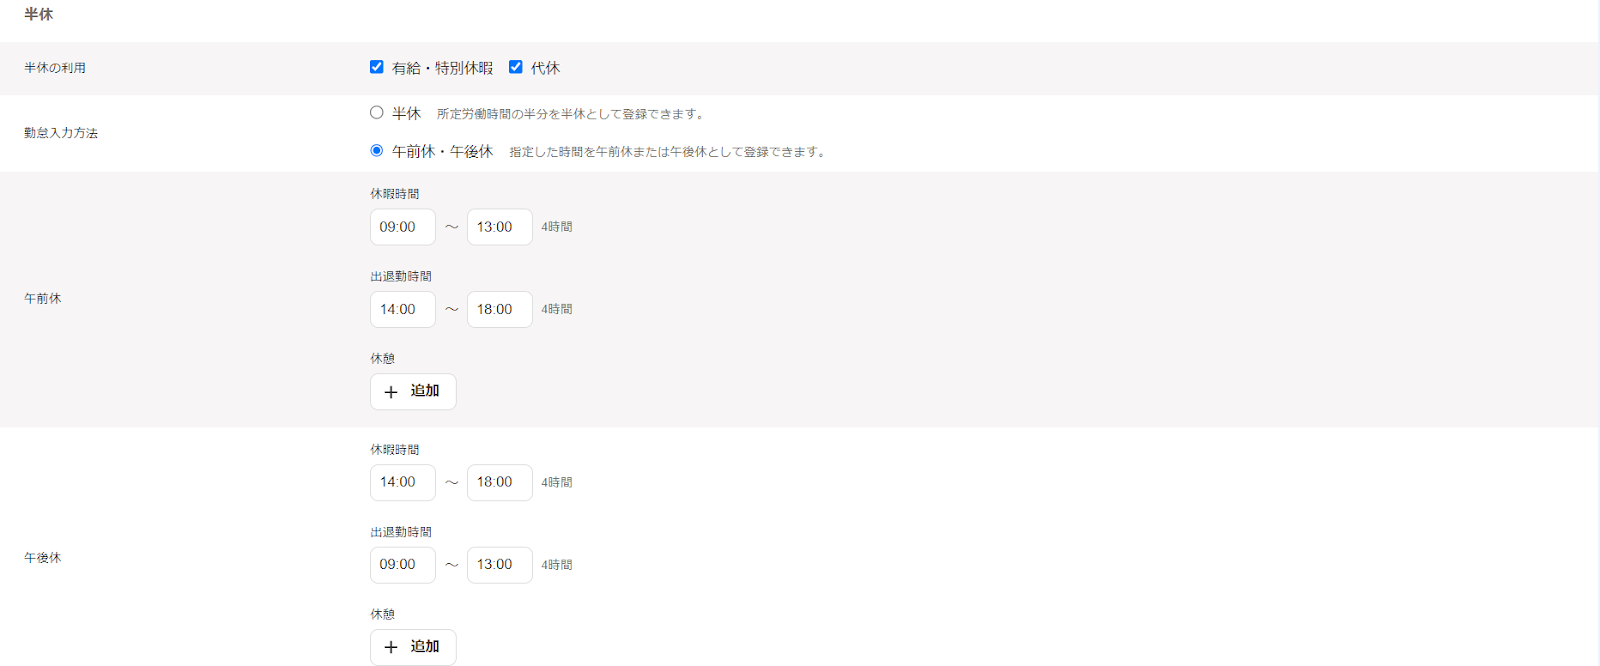1600x666 pixels.
Task: Click the 半休 section heading
Action: click(39, 14)
